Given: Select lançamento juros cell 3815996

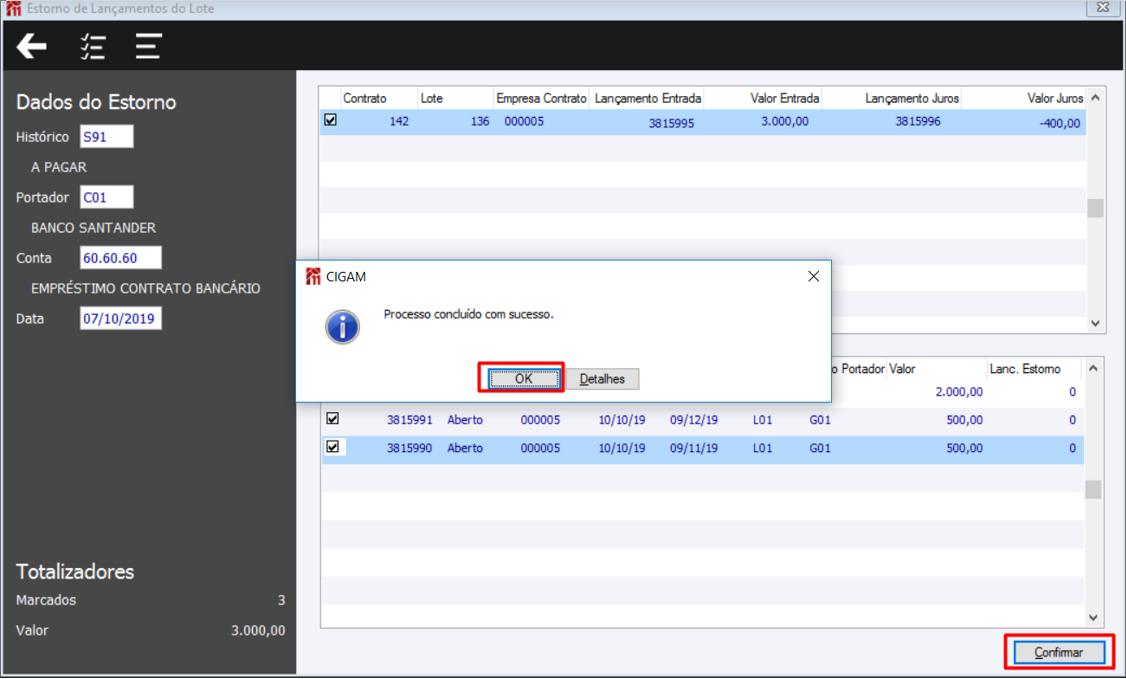Looking at the screenshot, I should 918,121.
